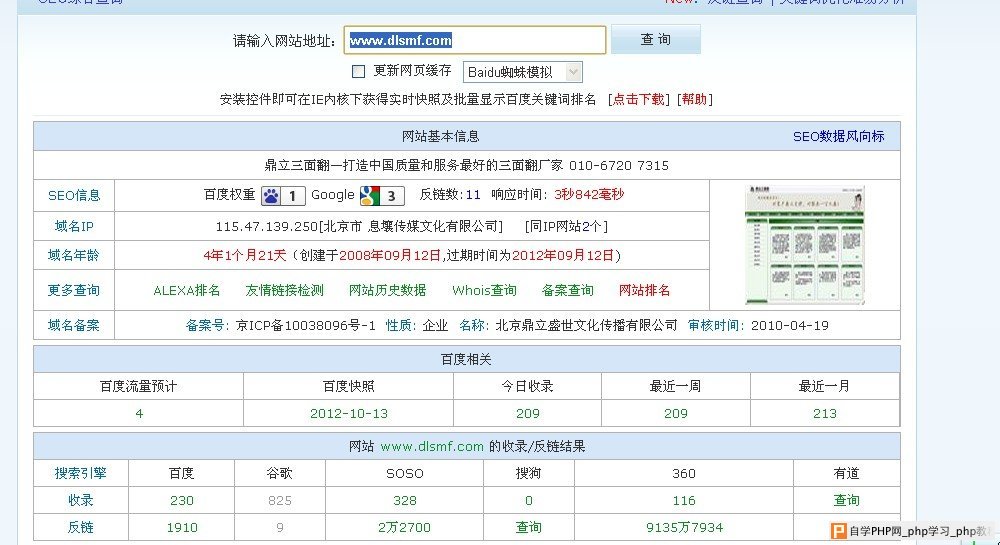
Task: Click Baidu traffic estimate value 4
Action: pyautogui.click(x=139, y=414)
